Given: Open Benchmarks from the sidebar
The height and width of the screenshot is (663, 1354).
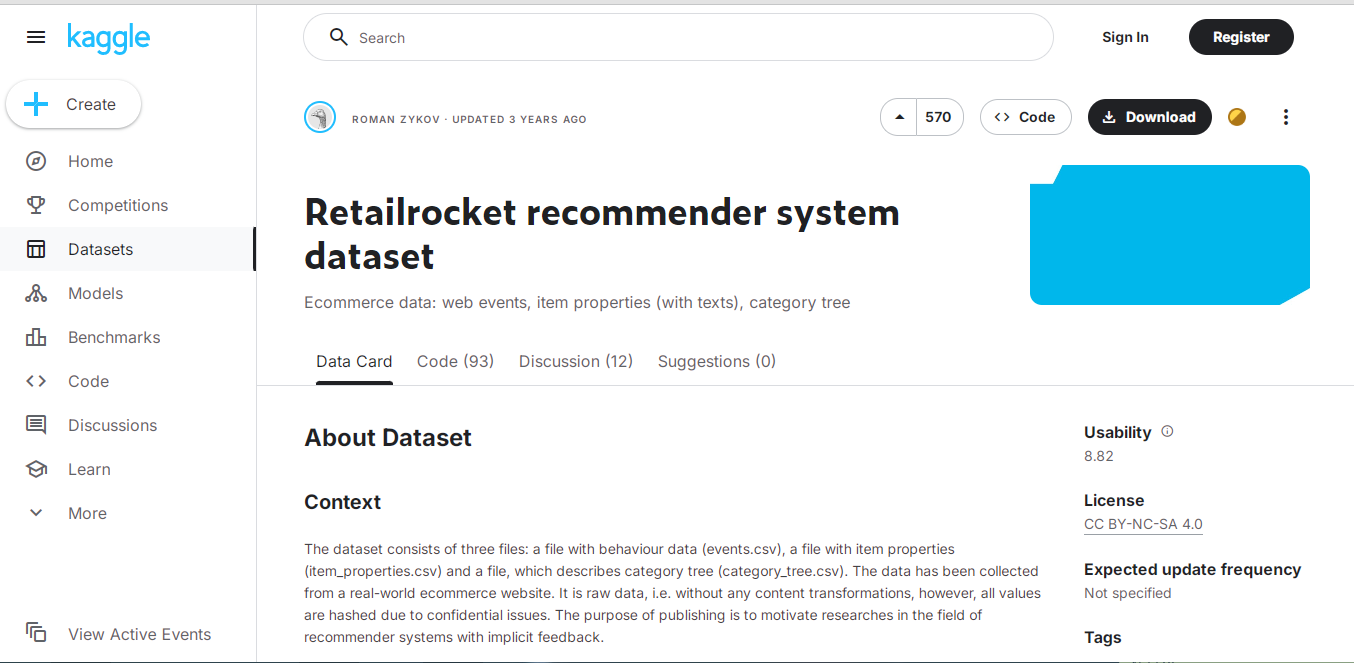Looking at the screenshot, I should (114, 337).
